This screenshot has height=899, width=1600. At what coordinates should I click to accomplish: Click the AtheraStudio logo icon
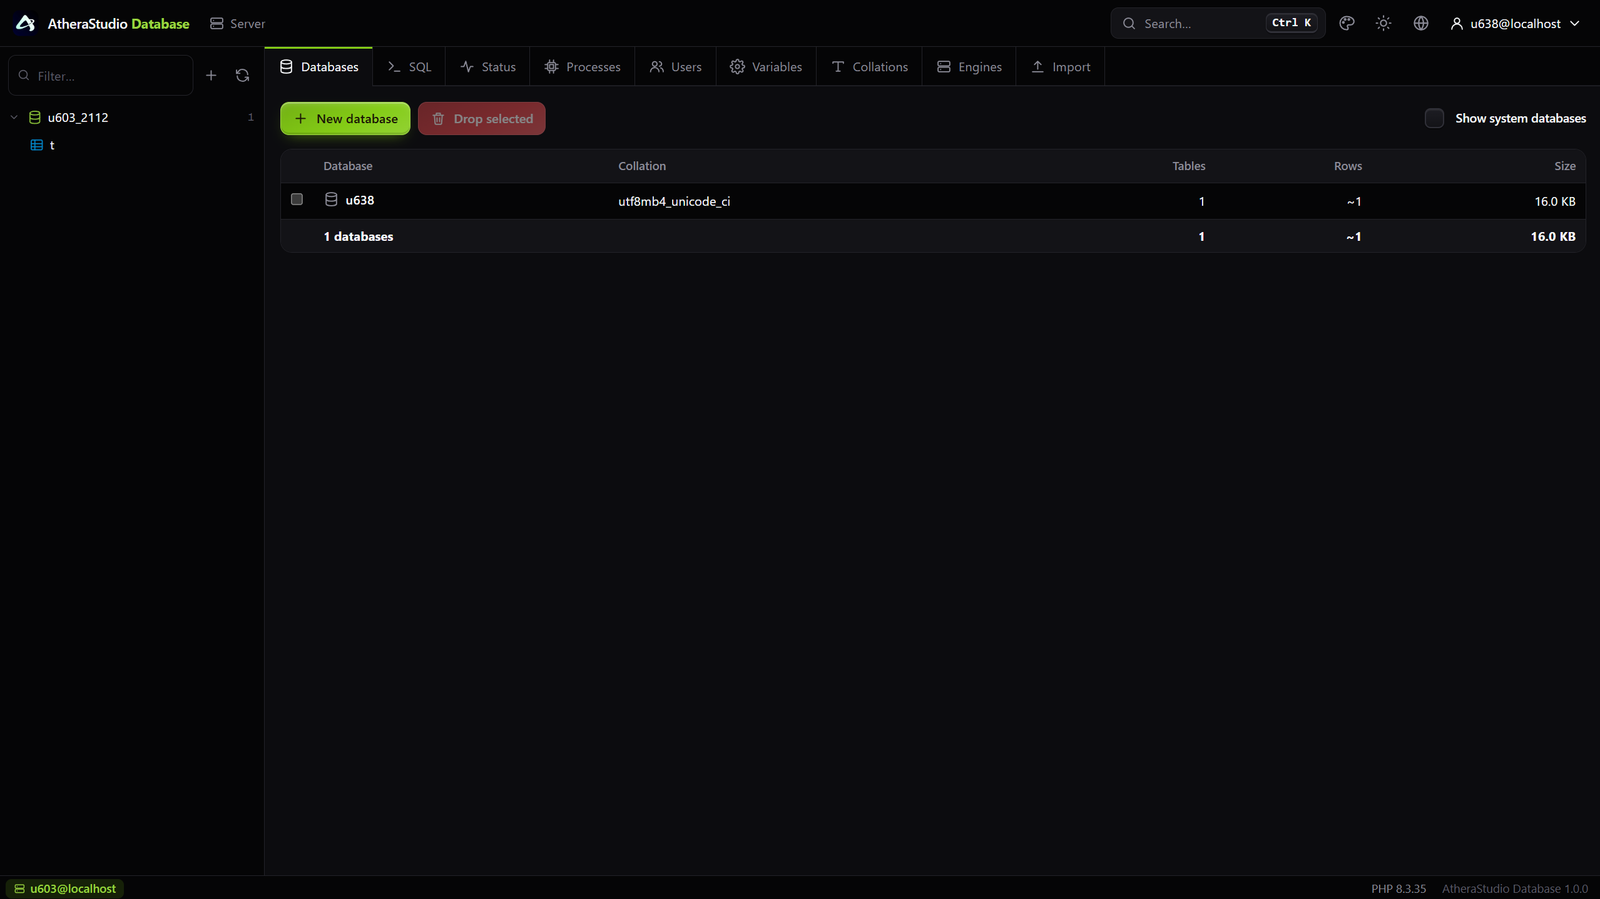pos(25,23)
